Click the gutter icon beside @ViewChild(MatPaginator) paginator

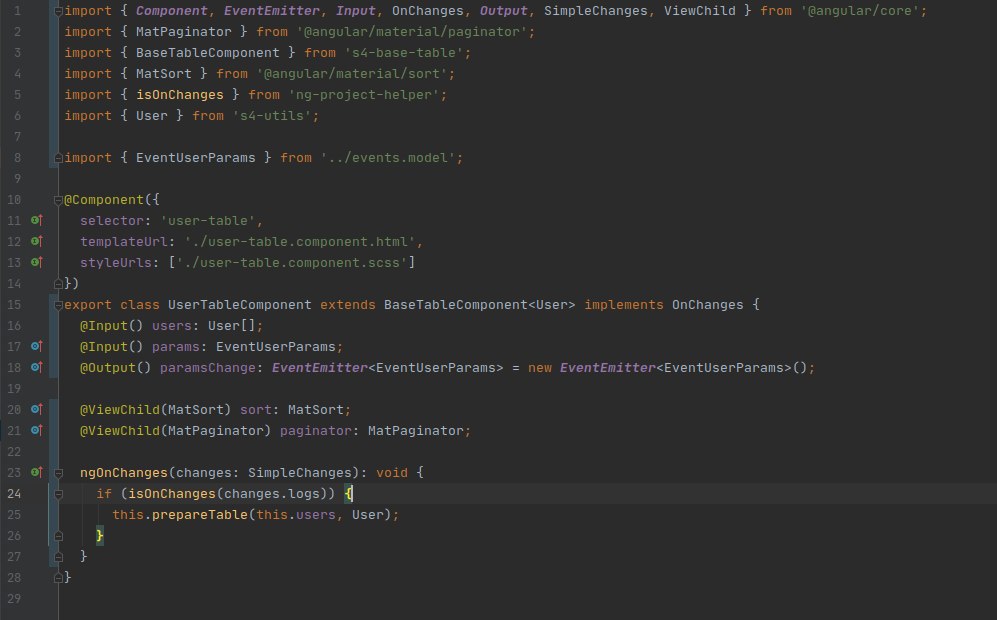37,431
